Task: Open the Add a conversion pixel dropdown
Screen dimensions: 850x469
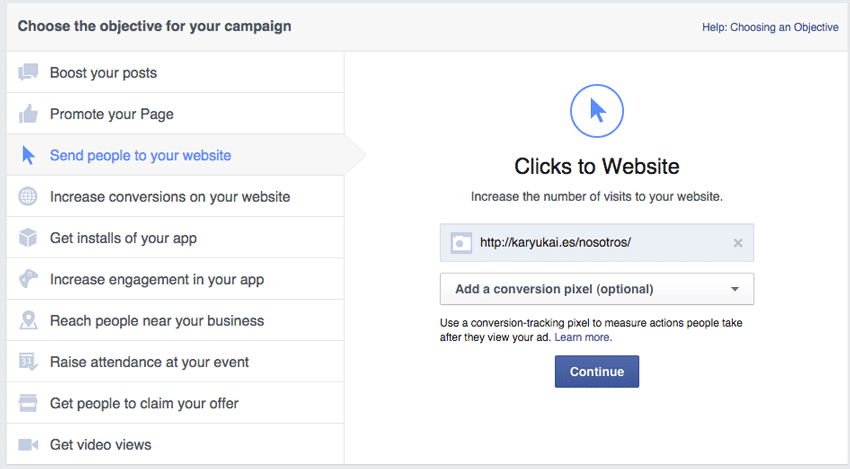Action: click(x=597, y=289)
